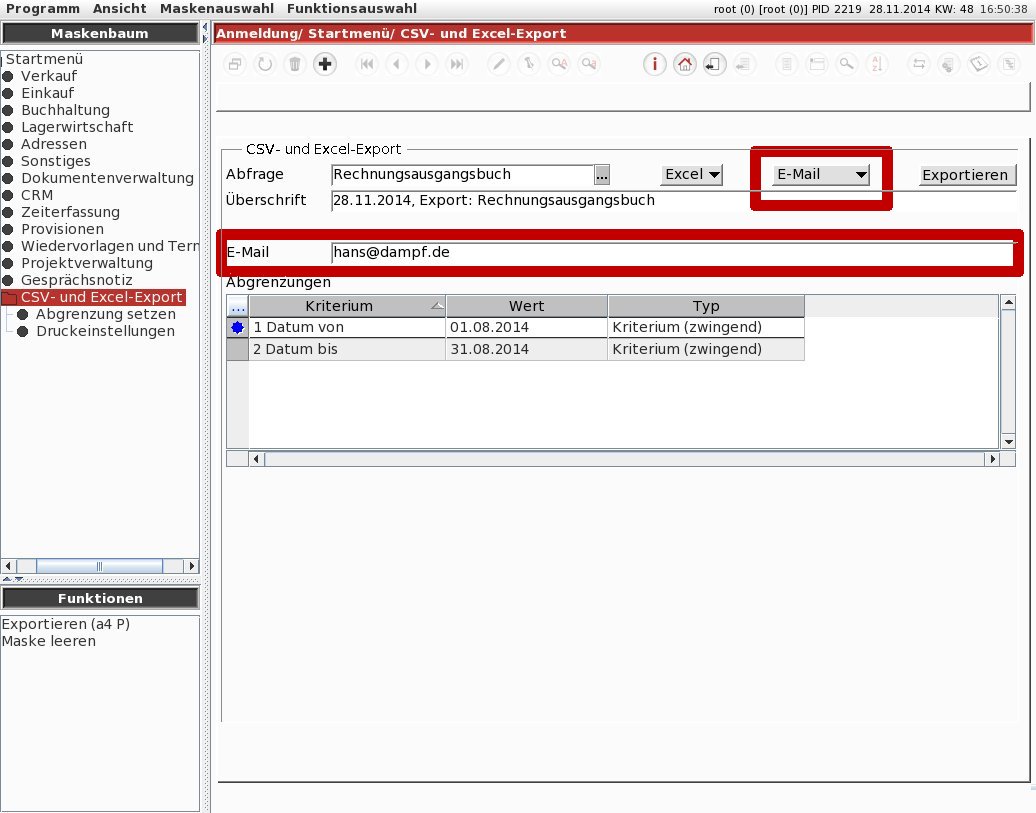The width and height of the screenshot is (1036, 813).
Task: Click the red info icon in toolbar
Action: [654, 64]
